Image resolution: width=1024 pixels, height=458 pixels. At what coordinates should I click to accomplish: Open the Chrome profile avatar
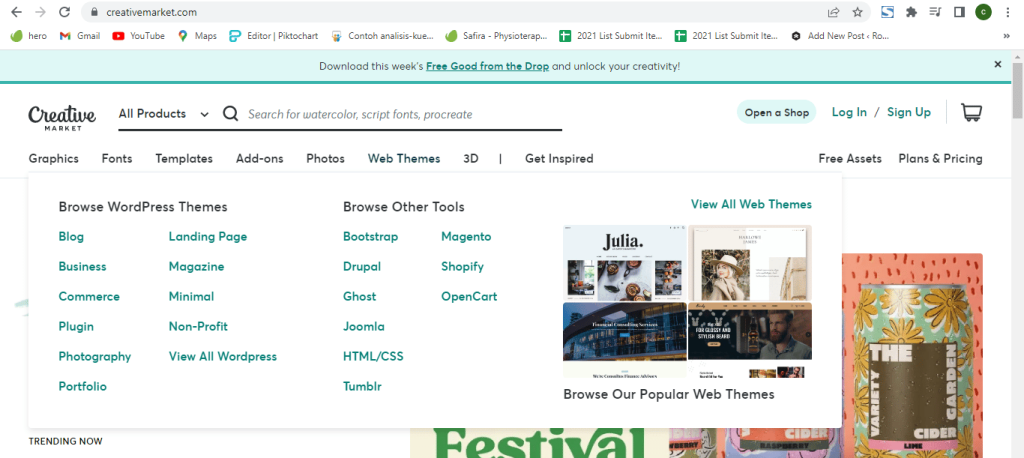pyautogui.click(x=984, y=12)
